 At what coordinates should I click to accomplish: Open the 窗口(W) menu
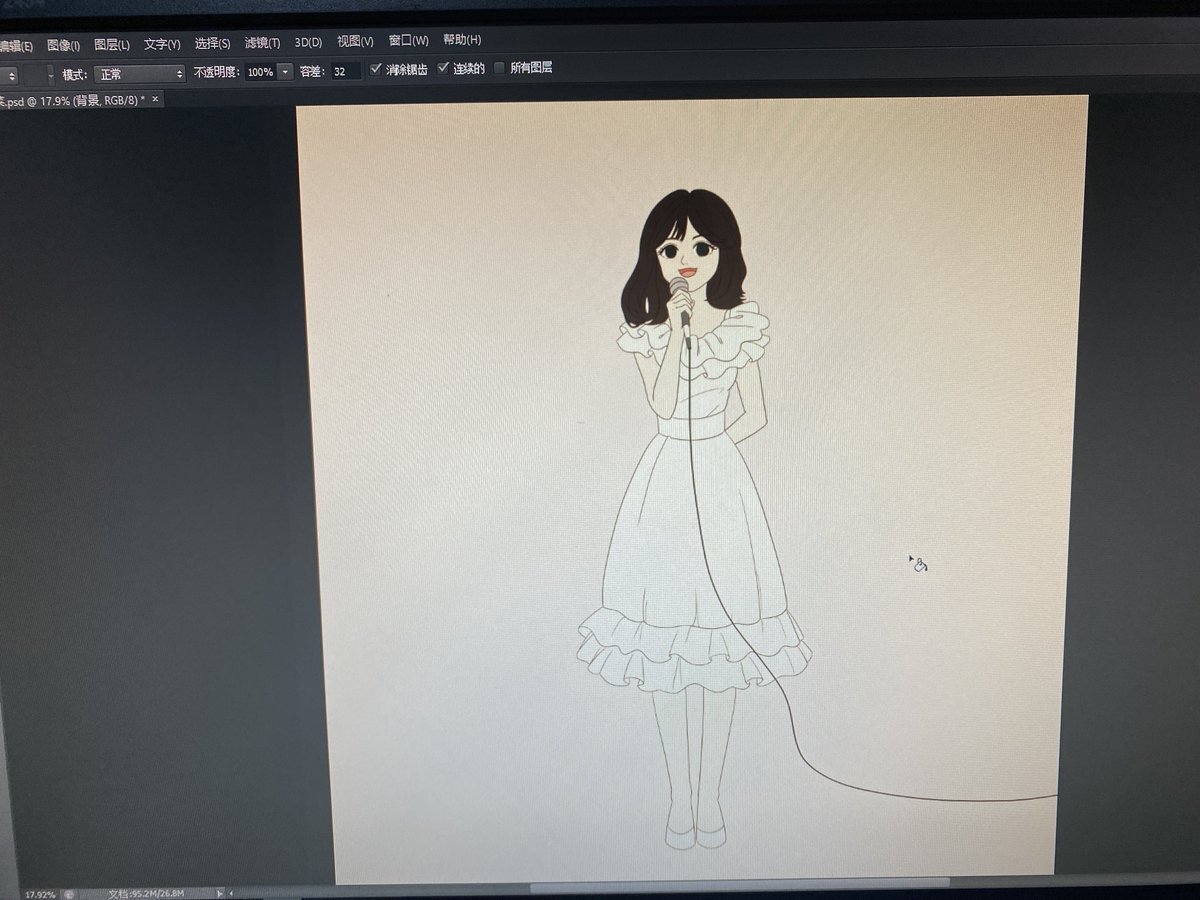408,41
